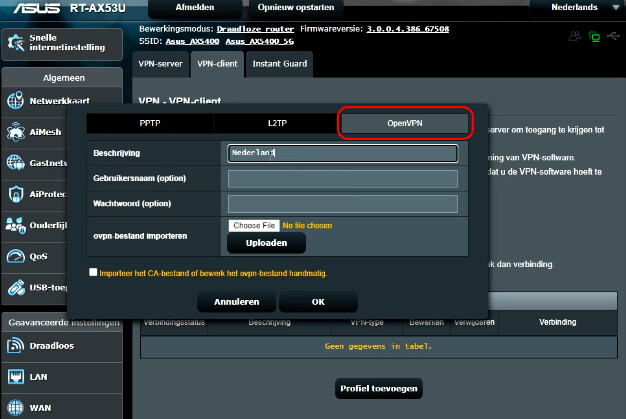Open Draadloos via its sidebar label
The image size is (626, 419).
click(x=52, y=346)
